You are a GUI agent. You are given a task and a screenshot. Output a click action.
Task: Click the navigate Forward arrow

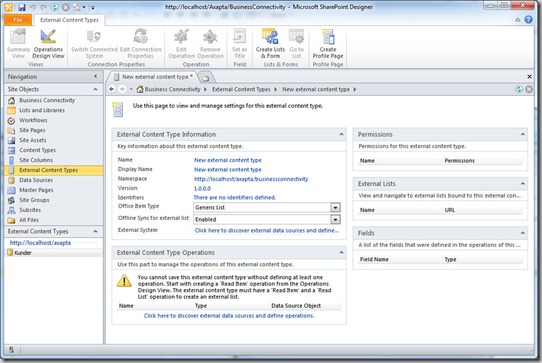pyautogui.click(x=122, y=89)
